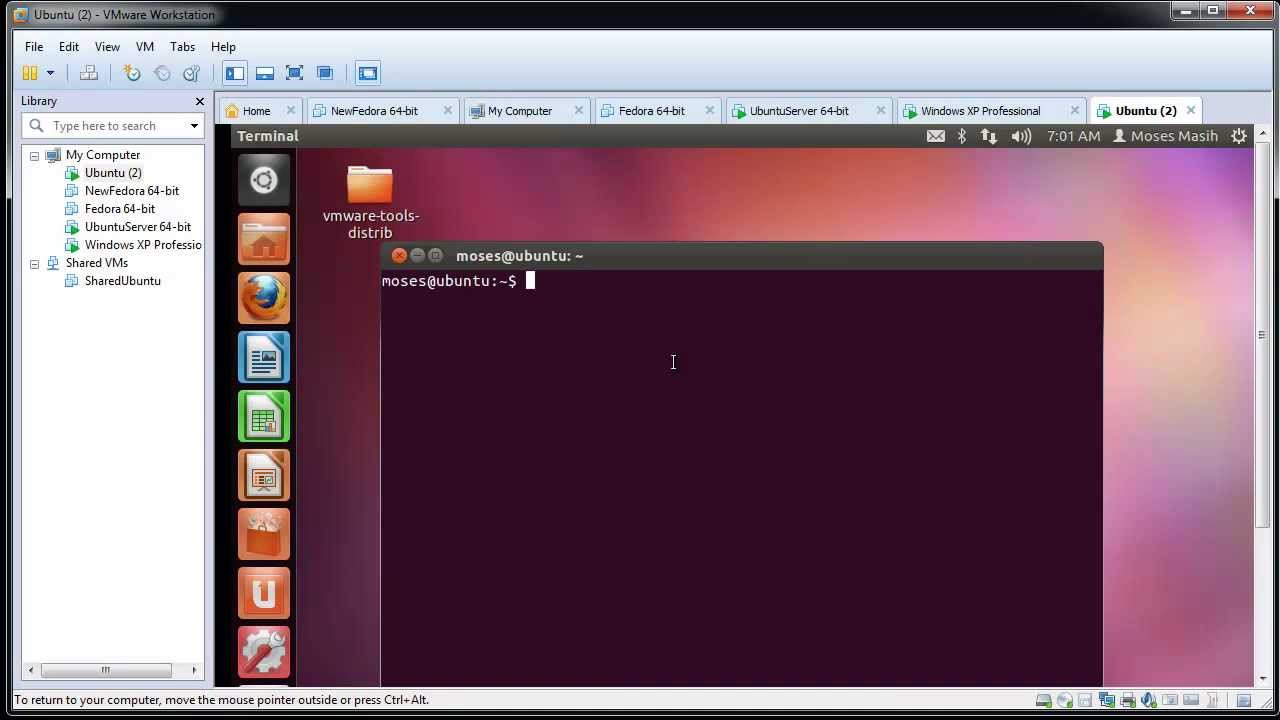Toggle the thumbnail bar view button
The width and height of the screenshot is (1280, 720).
tap(265, 73)
